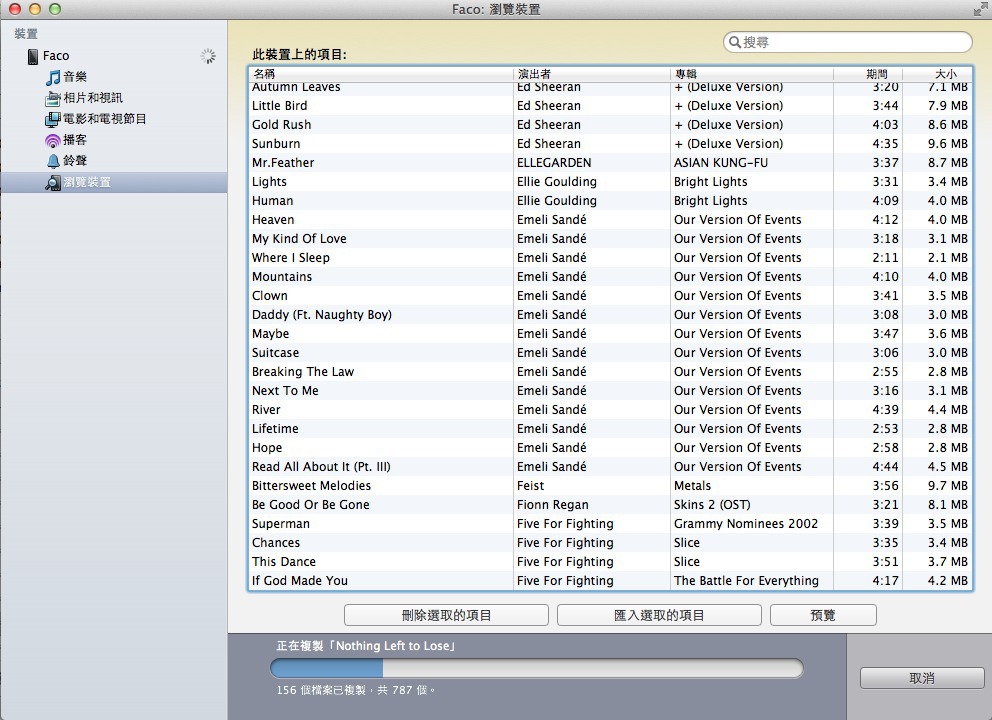The width and height of the screenshot is (992, 720).
Task: Select the Clown song row
Action: click(x=611, y=295)
